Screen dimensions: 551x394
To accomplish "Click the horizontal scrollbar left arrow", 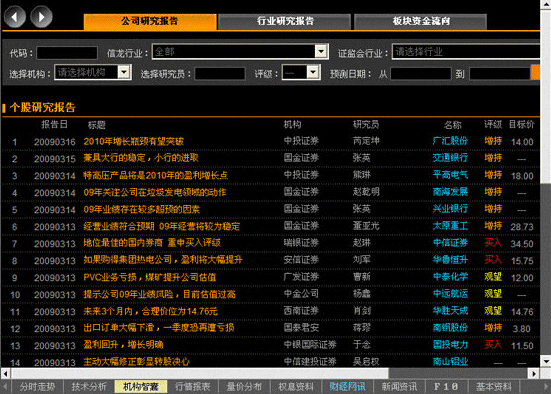I will click(6, 373).
